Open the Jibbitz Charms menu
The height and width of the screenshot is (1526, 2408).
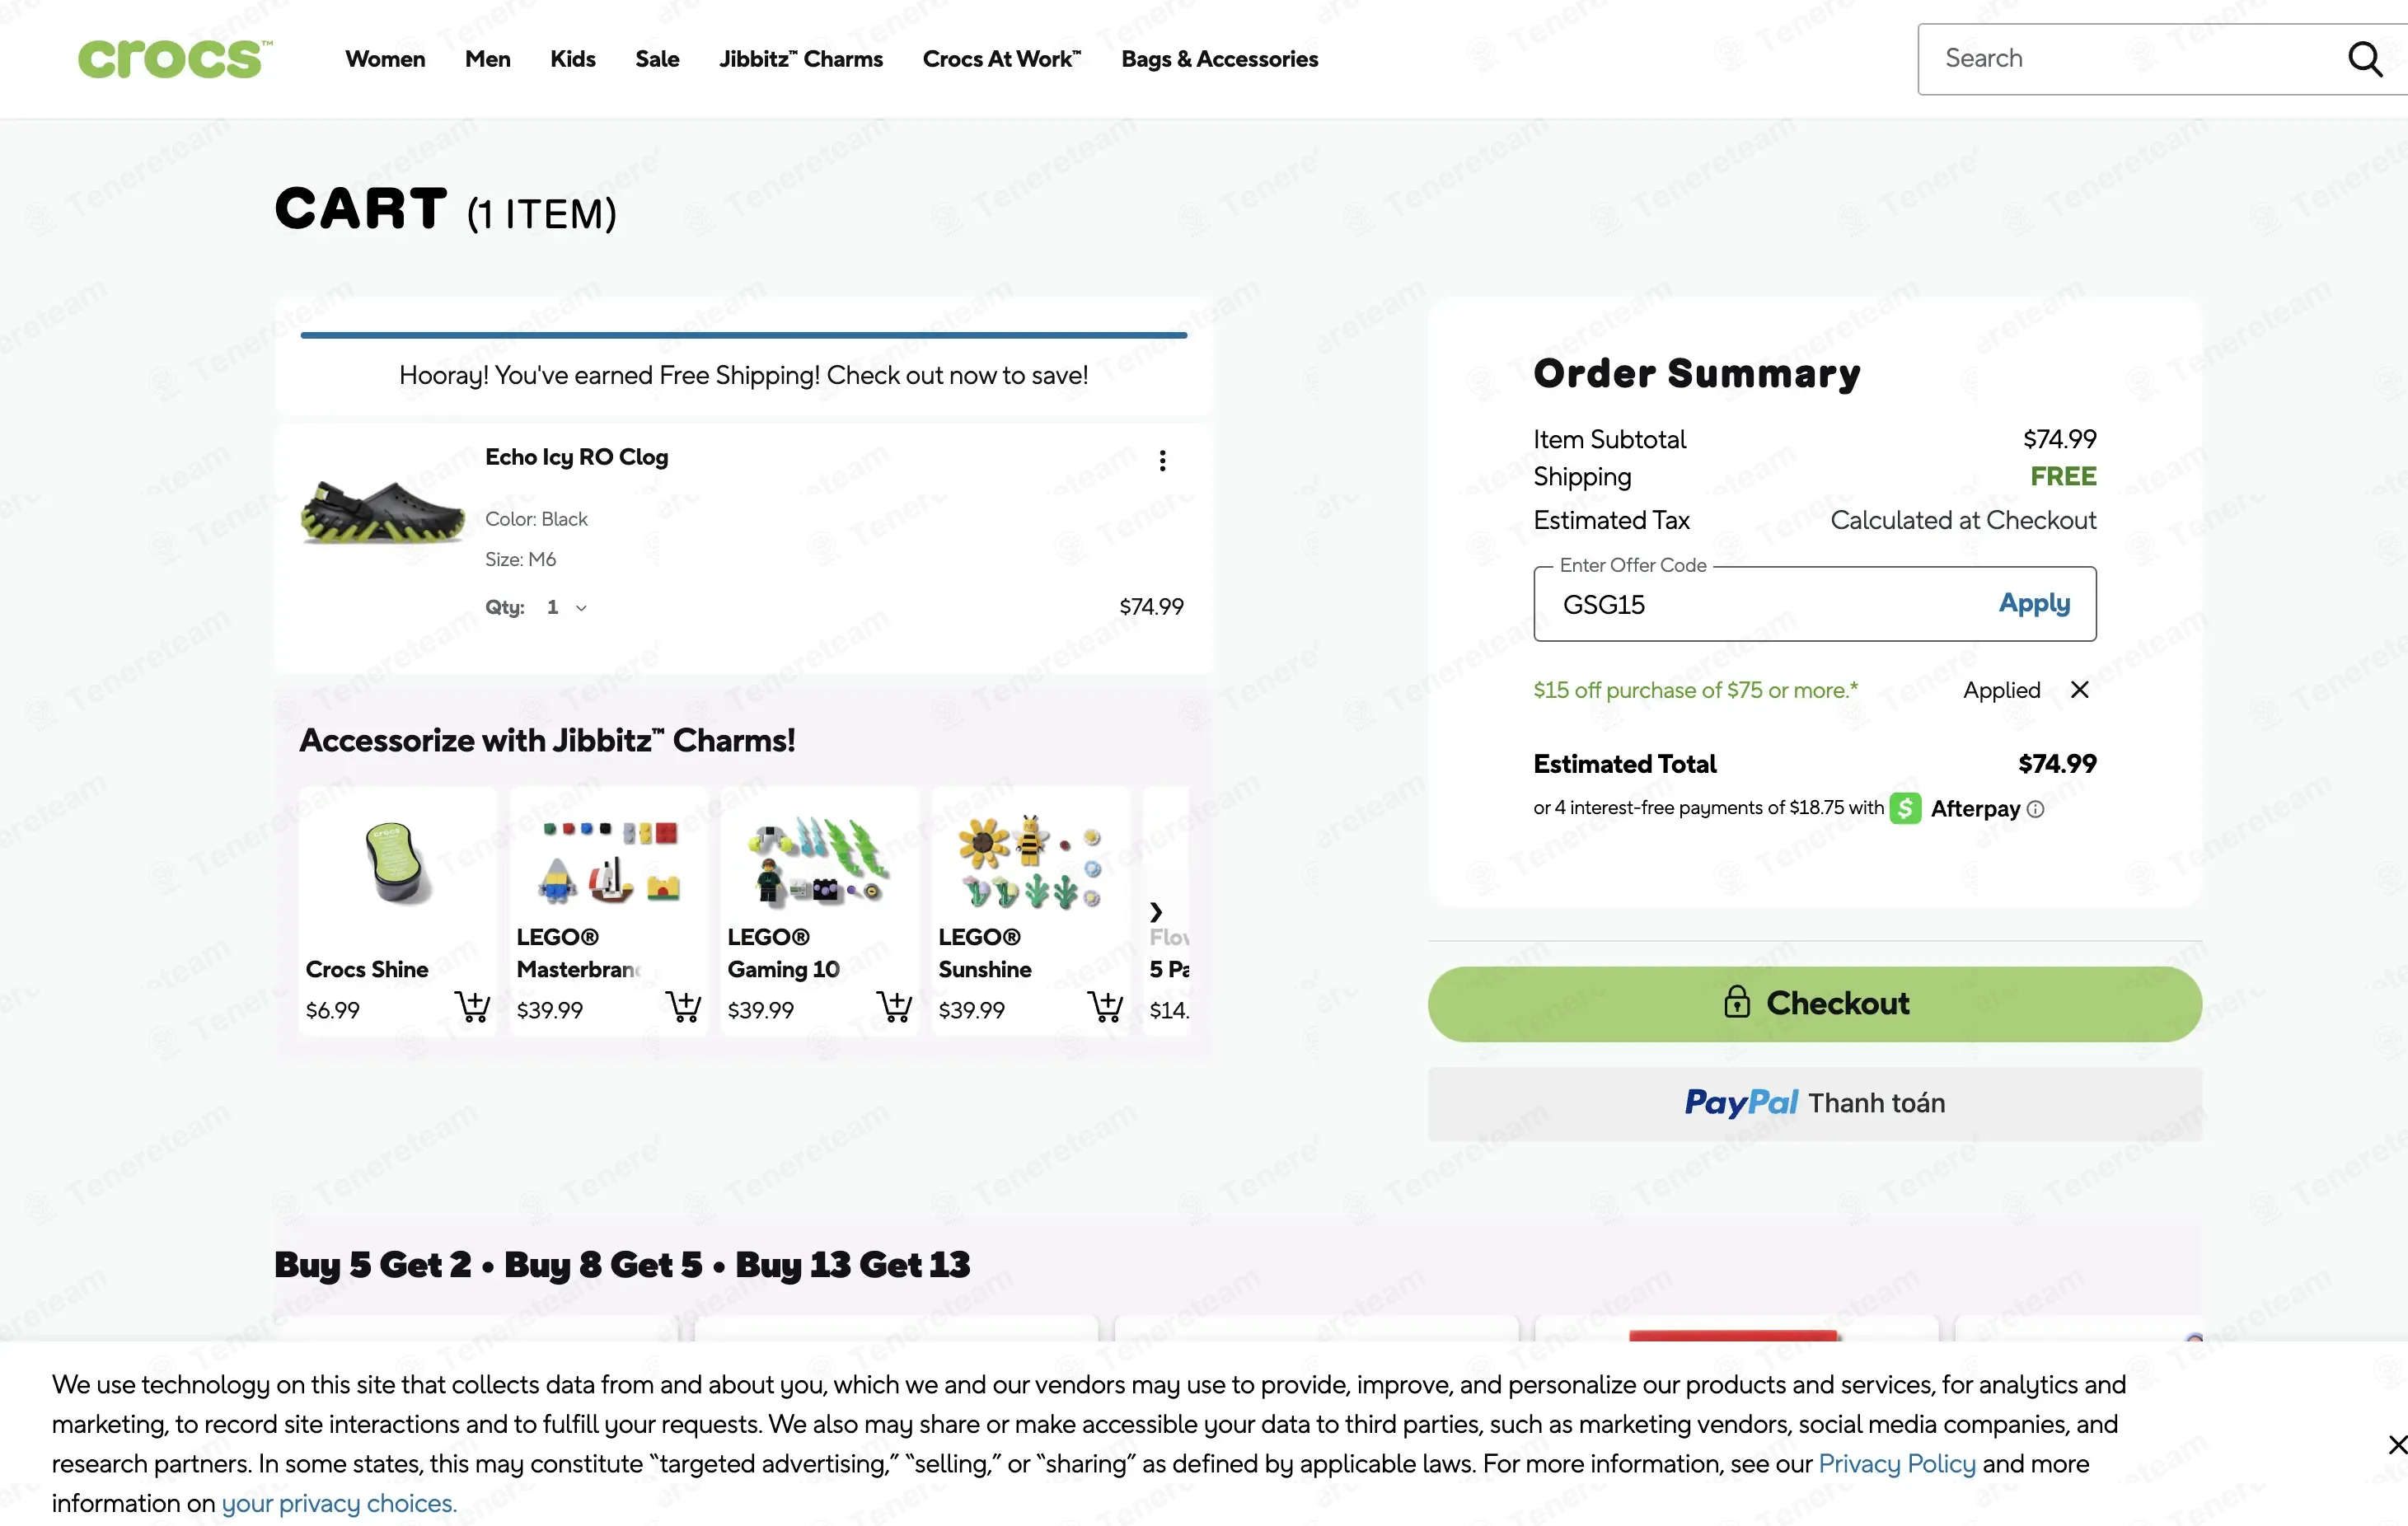(x=801, y=59)
